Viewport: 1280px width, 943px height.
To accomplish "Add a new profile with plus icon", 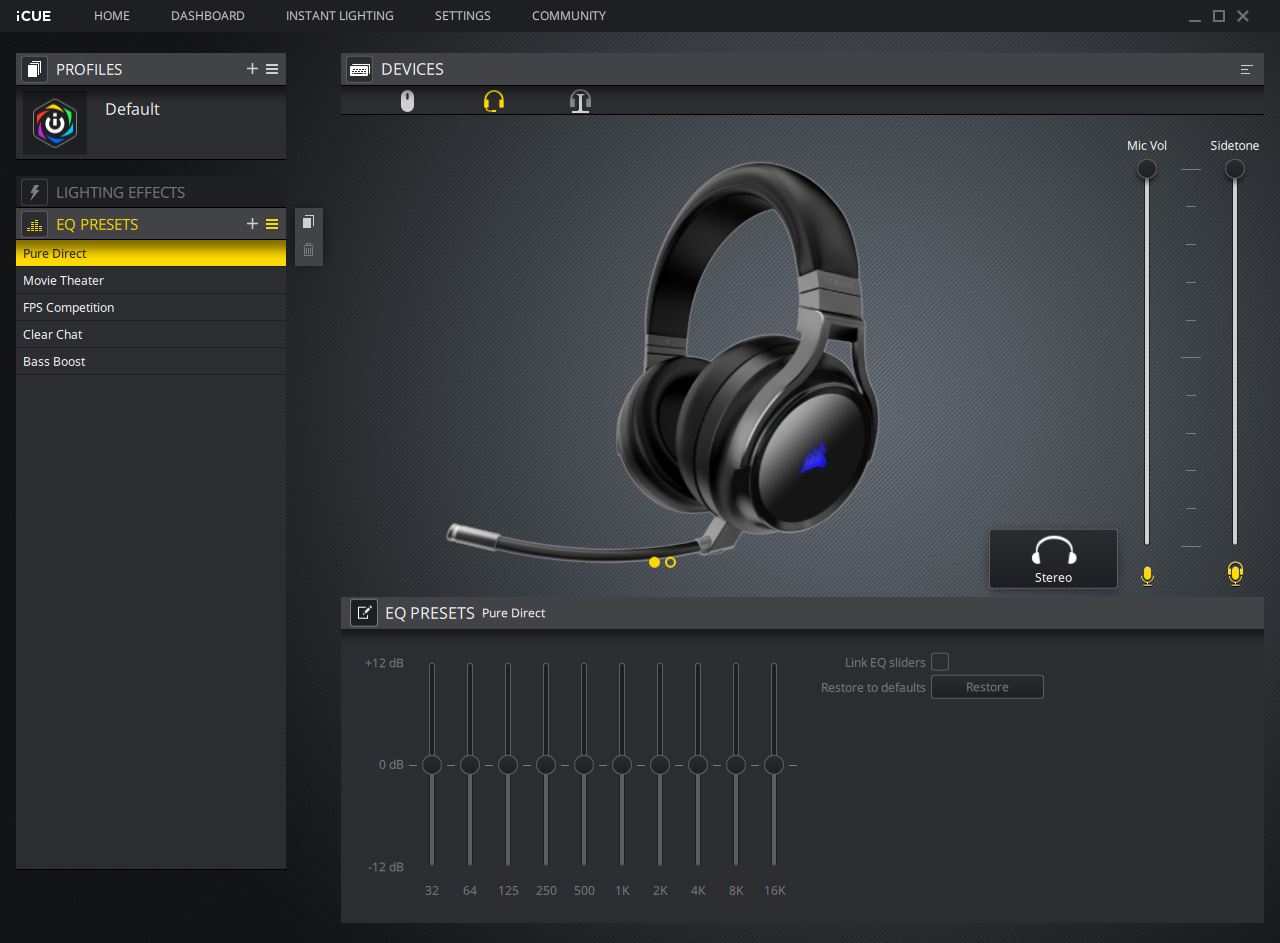I will (x=252, y=69).
